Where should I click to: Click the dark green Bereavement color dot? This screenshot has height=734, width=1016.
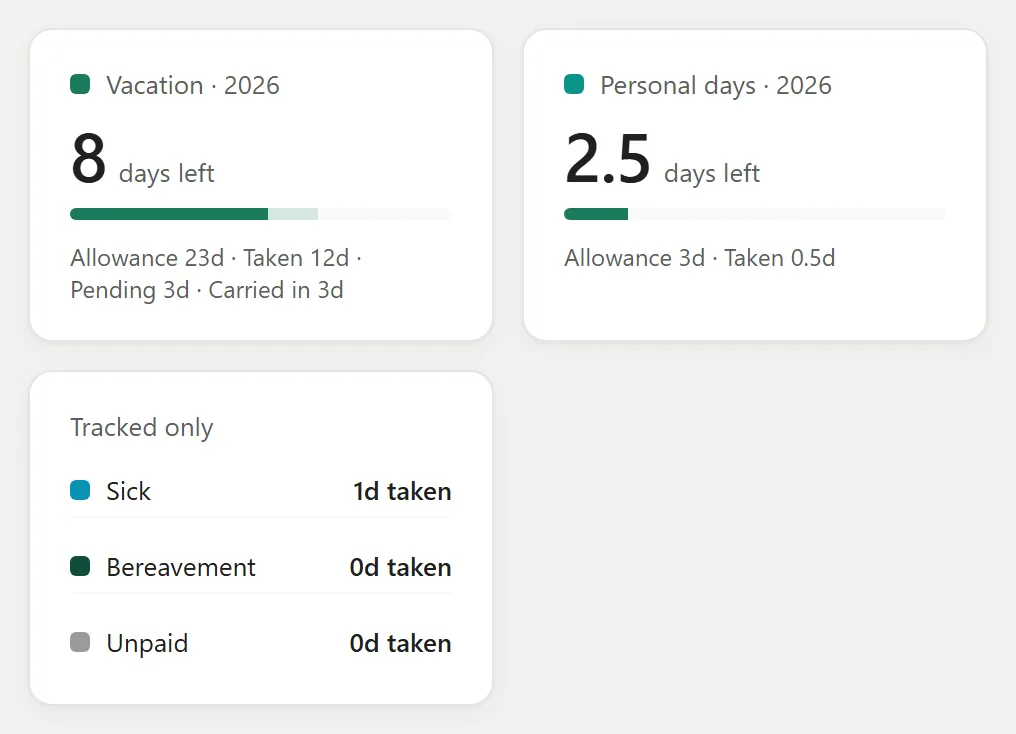(80, 566)
